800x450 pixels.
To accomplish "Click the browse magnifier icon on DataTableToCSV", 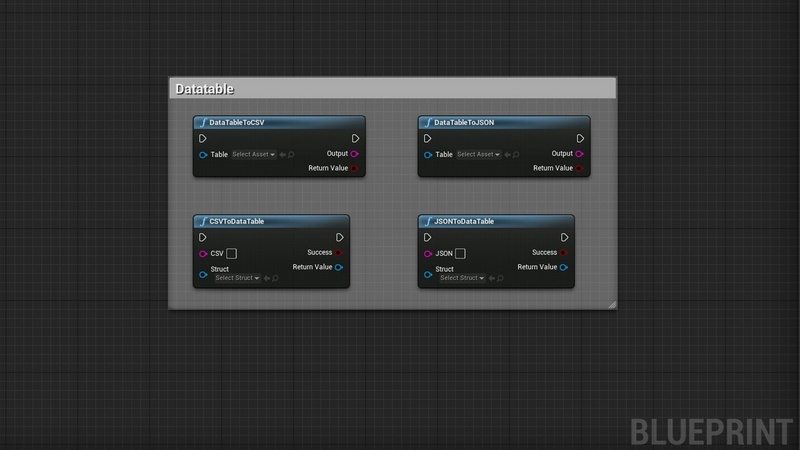I will (291, 155).
